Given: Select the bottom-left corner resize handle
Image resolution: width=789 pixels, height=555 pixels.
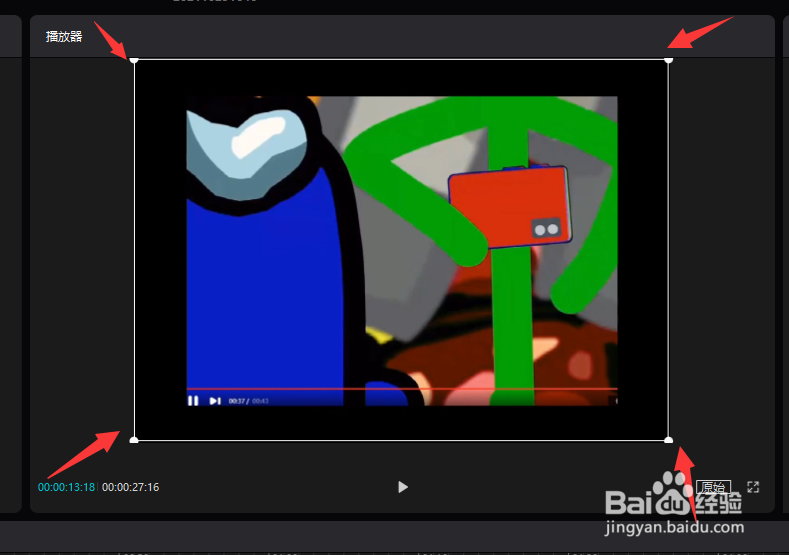Looking at the screenshot, I should [x=134, y=440].
